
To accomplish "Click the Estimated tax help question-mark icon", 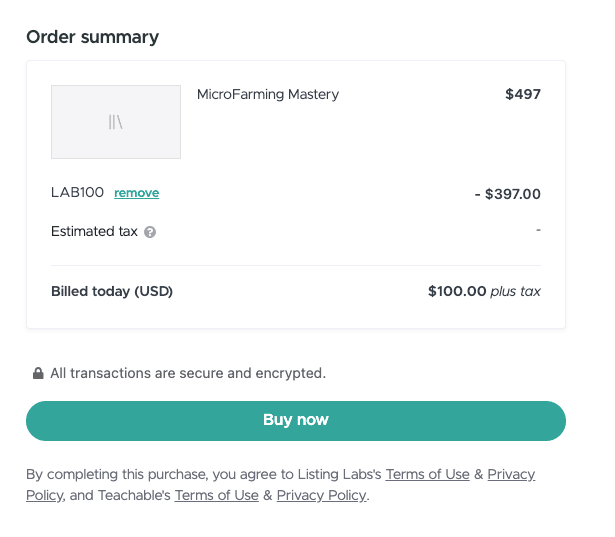I will tap(150, 232).
